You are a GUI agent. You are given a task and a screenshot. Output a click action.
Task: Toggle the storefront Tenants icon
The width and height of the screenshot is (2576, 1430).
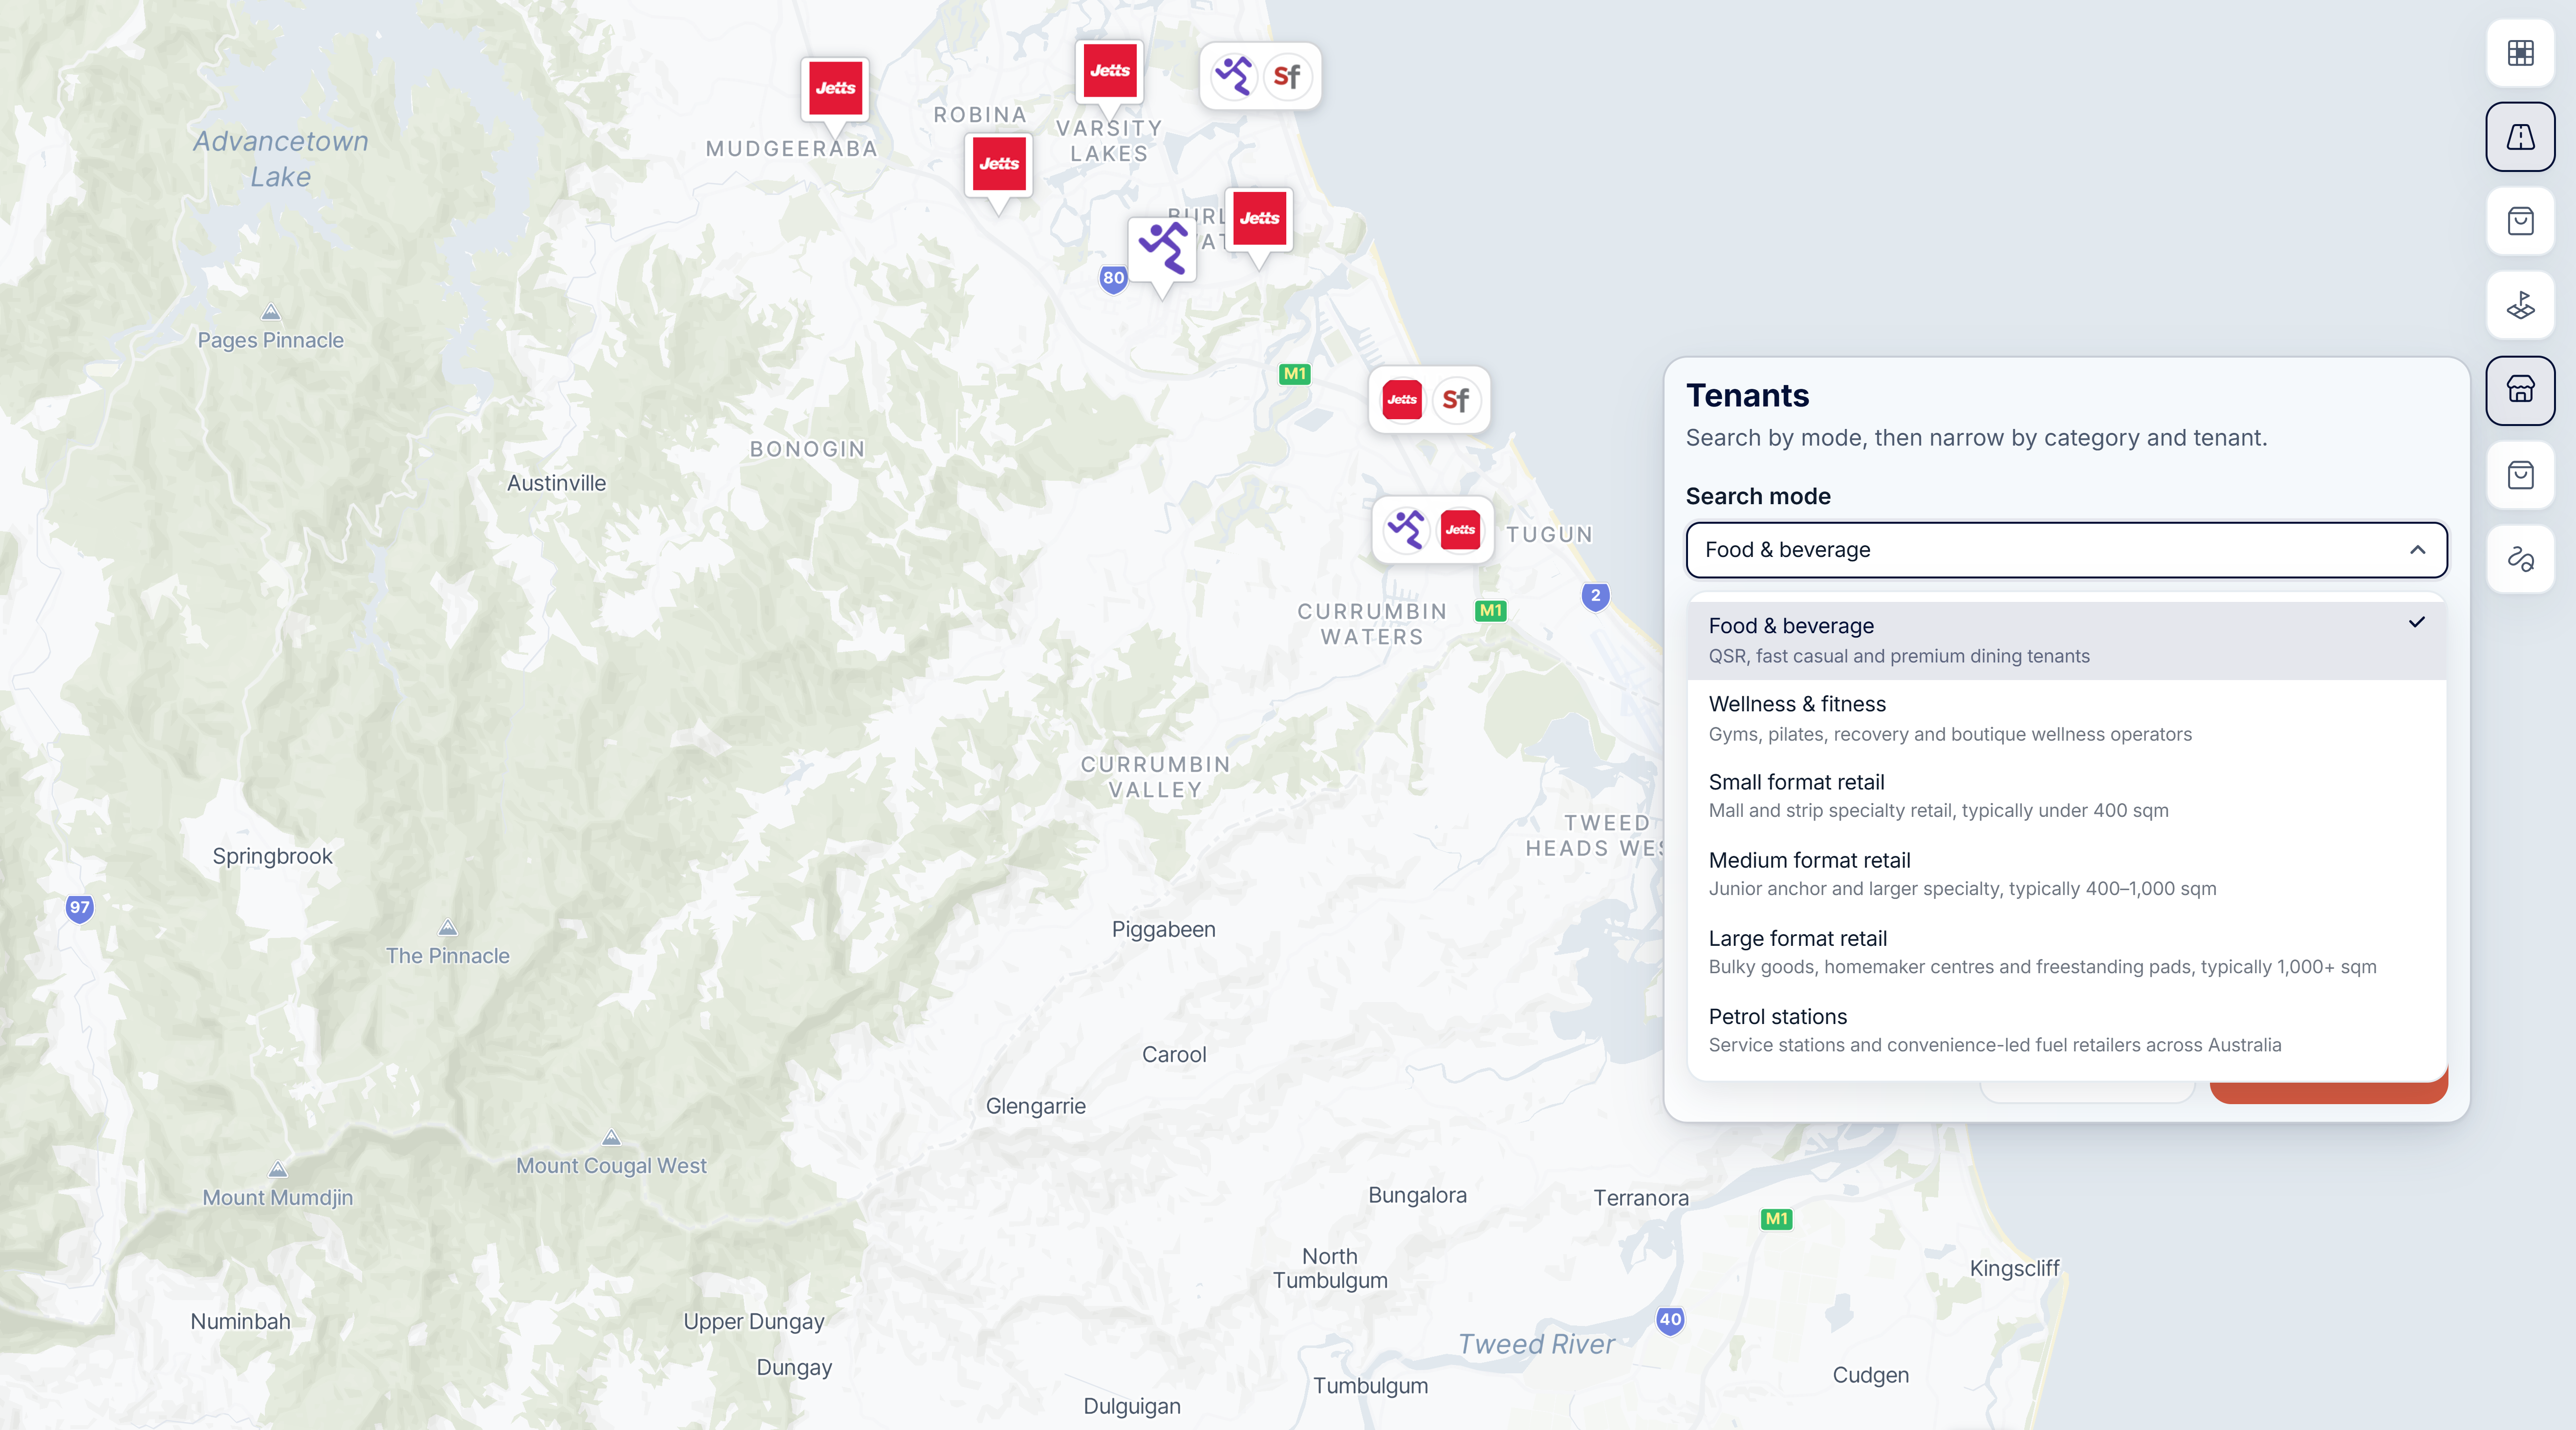2520,390
